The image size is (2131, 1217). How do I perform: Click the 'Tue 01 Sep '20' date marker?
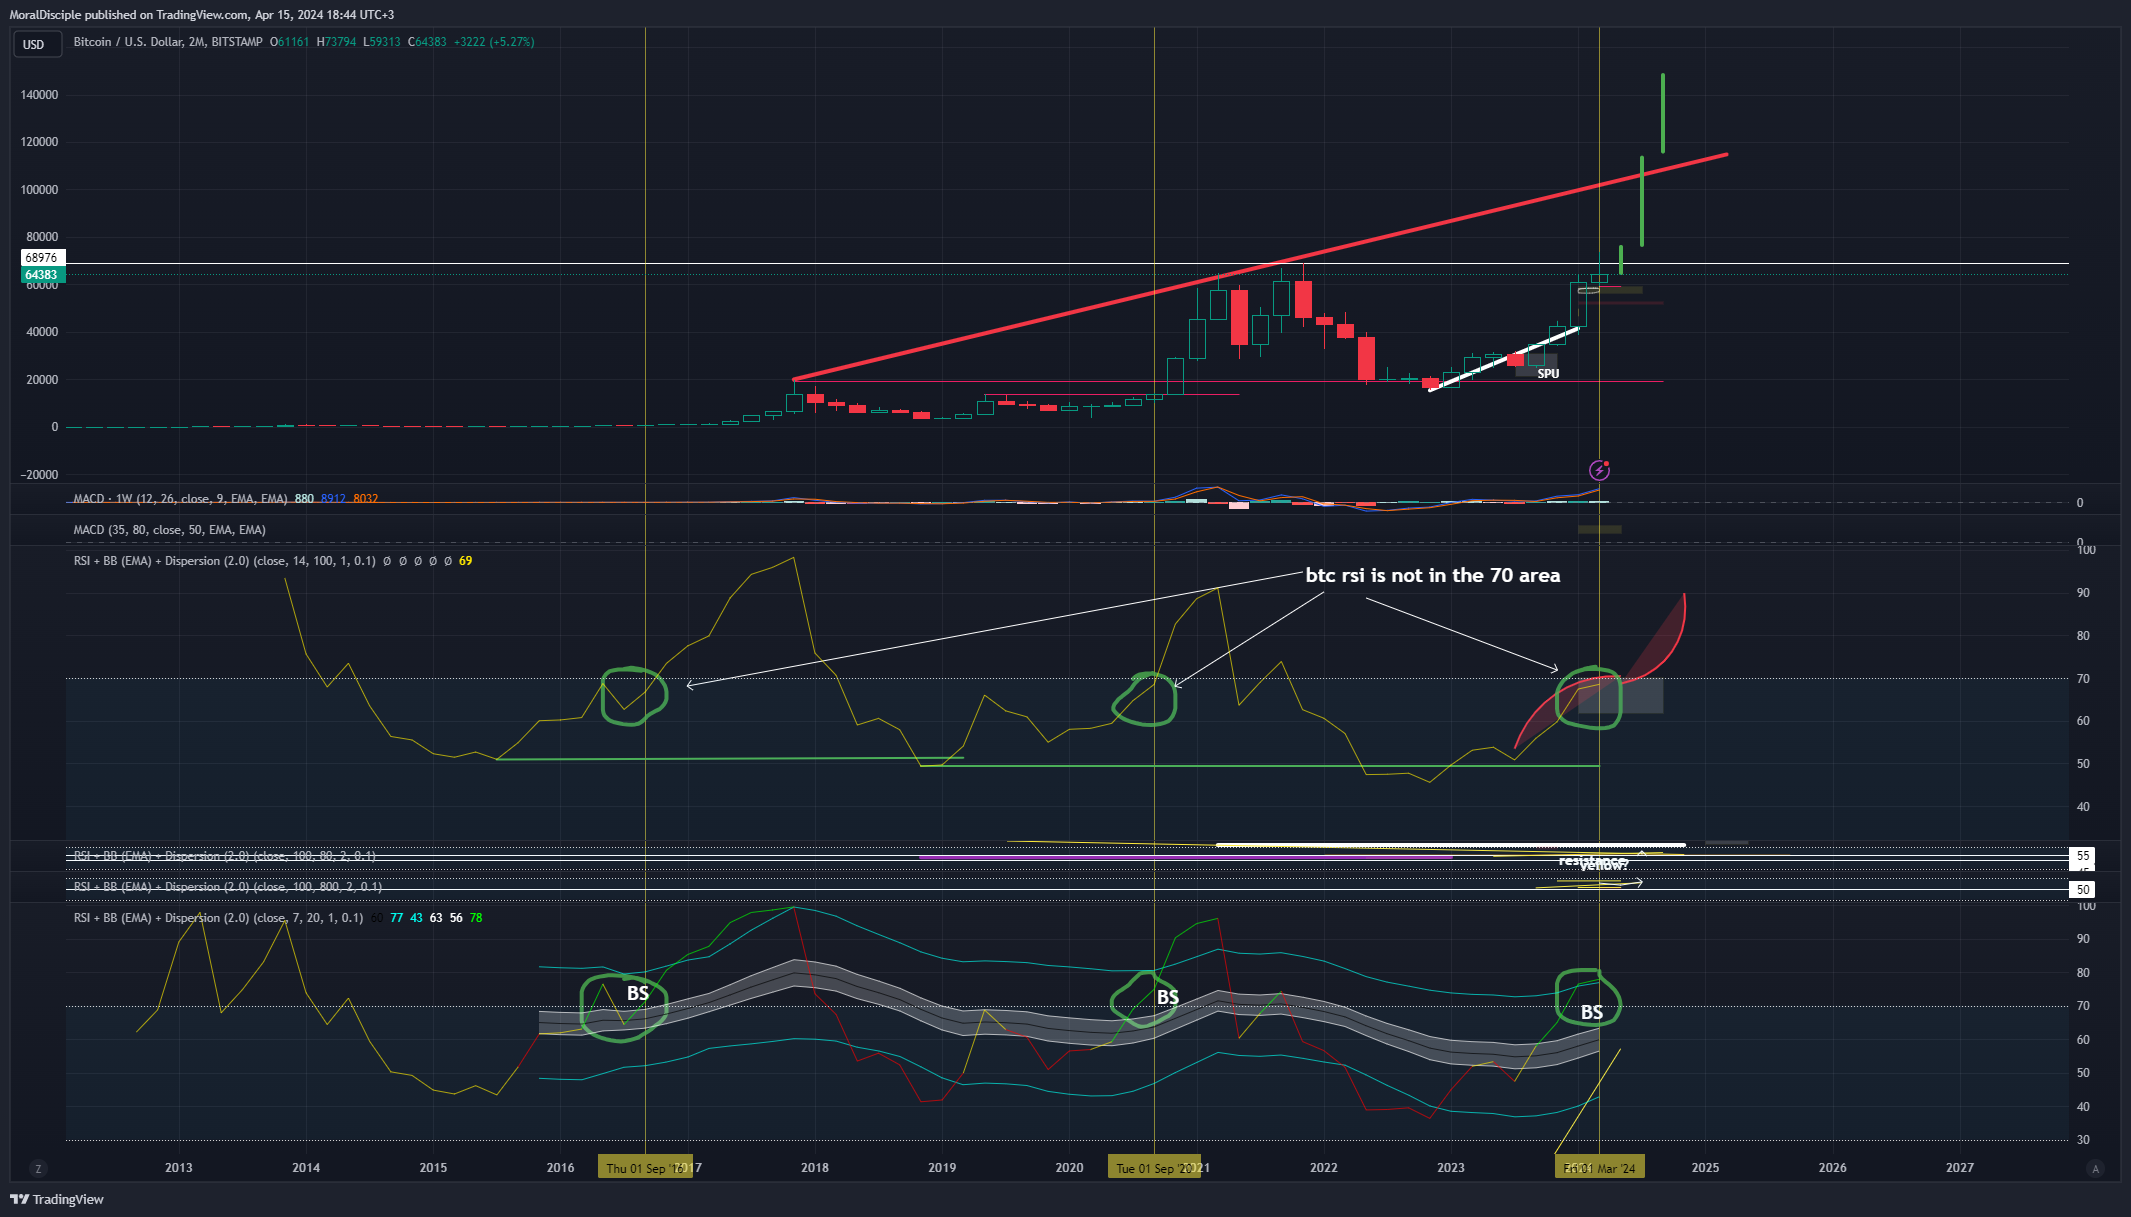1154,1168
